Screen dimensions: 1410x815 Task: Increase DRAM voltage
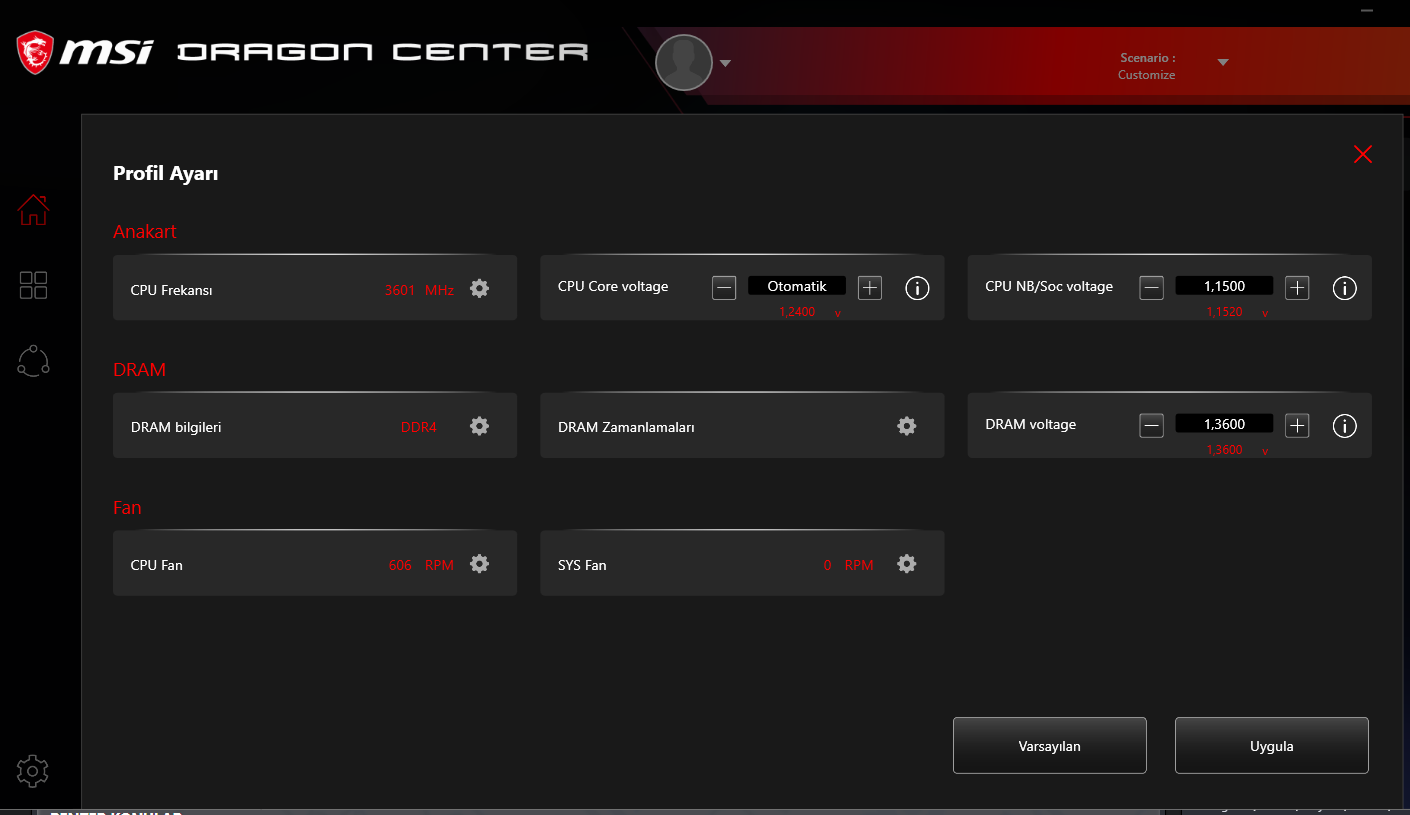1297,426
